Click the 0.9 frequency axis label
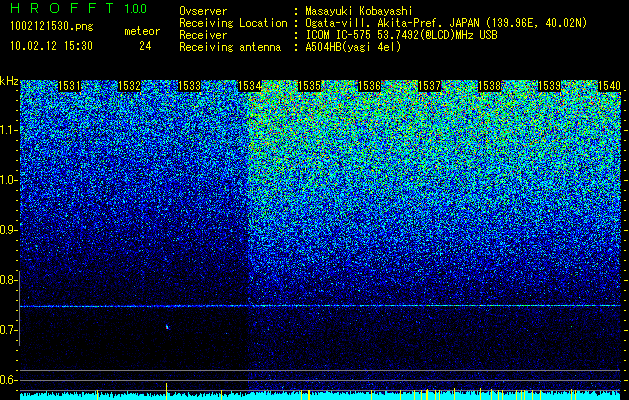Screen dimensions: 629x400 point(7,230)
